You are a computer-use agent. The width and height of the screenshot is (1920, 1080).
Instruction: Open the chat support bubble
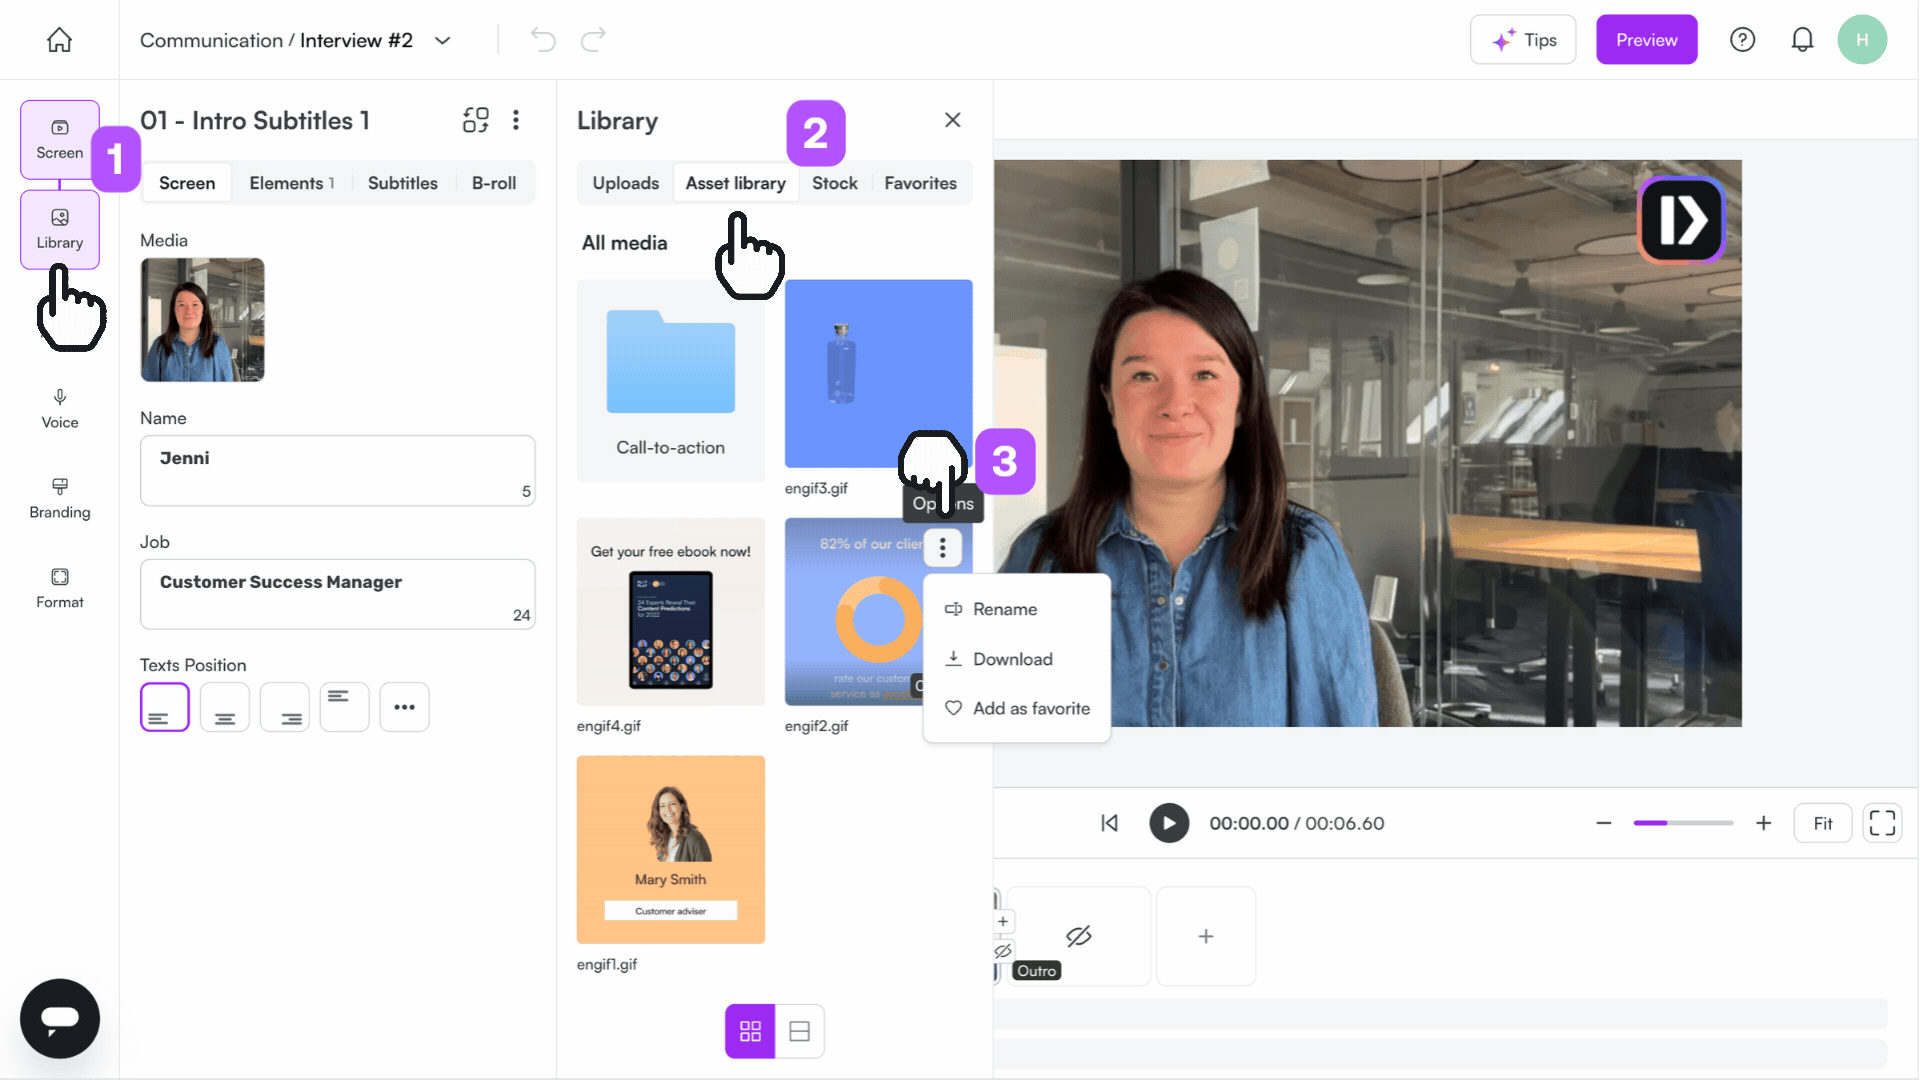pyautogui.click(x=60, y=1018)
